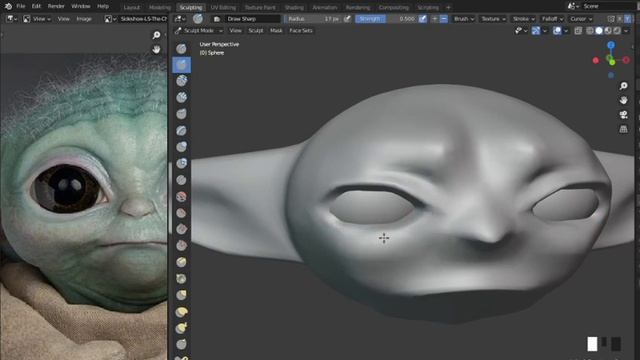Image resolution: width=640 pixels, height=360 pixels.
Task: Open the Sculpt Mode dropdown
Action: coord(199,31)
